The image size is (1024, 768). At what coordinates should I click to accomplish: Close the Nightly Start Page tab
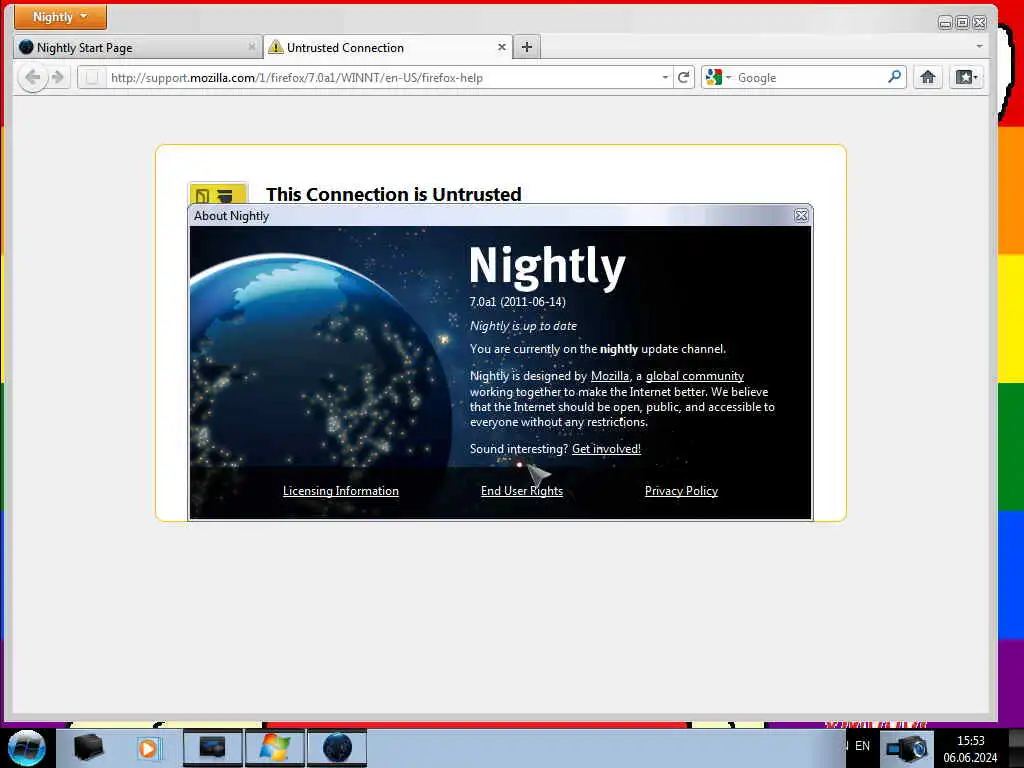pos(251,47)
